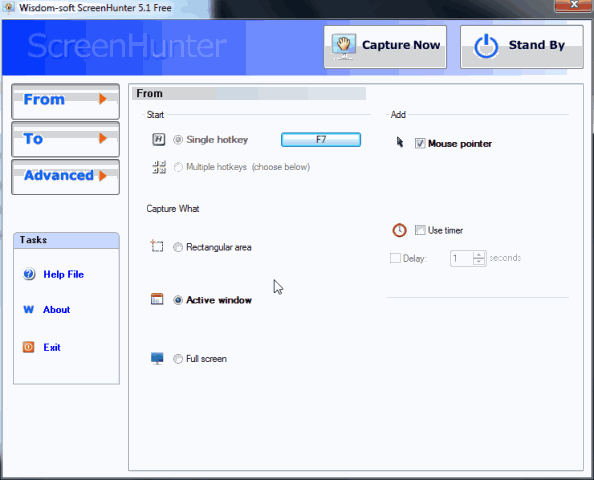This screenshot has height=480, width=594.
Task: Click the Stand By button
Action: [522, 47]
